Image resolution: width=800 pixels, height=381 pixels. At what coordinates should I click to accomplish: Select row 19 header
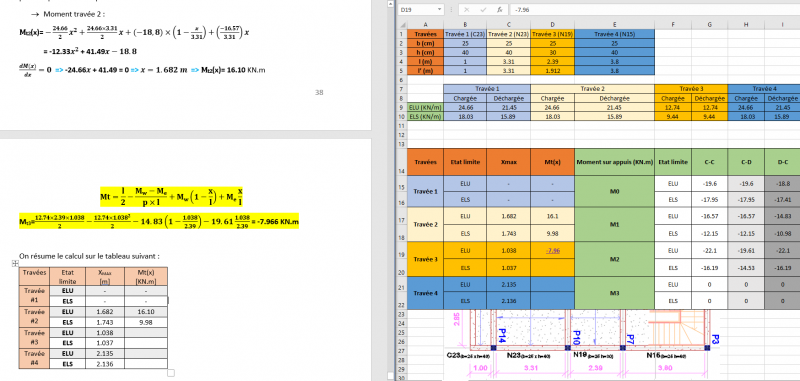(403, 250)
